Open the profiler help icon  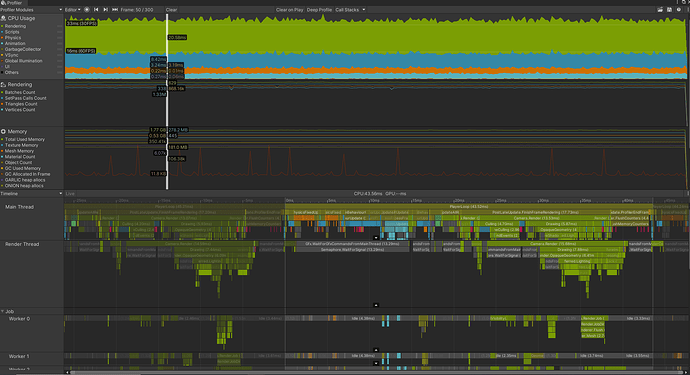click(679, 10)
